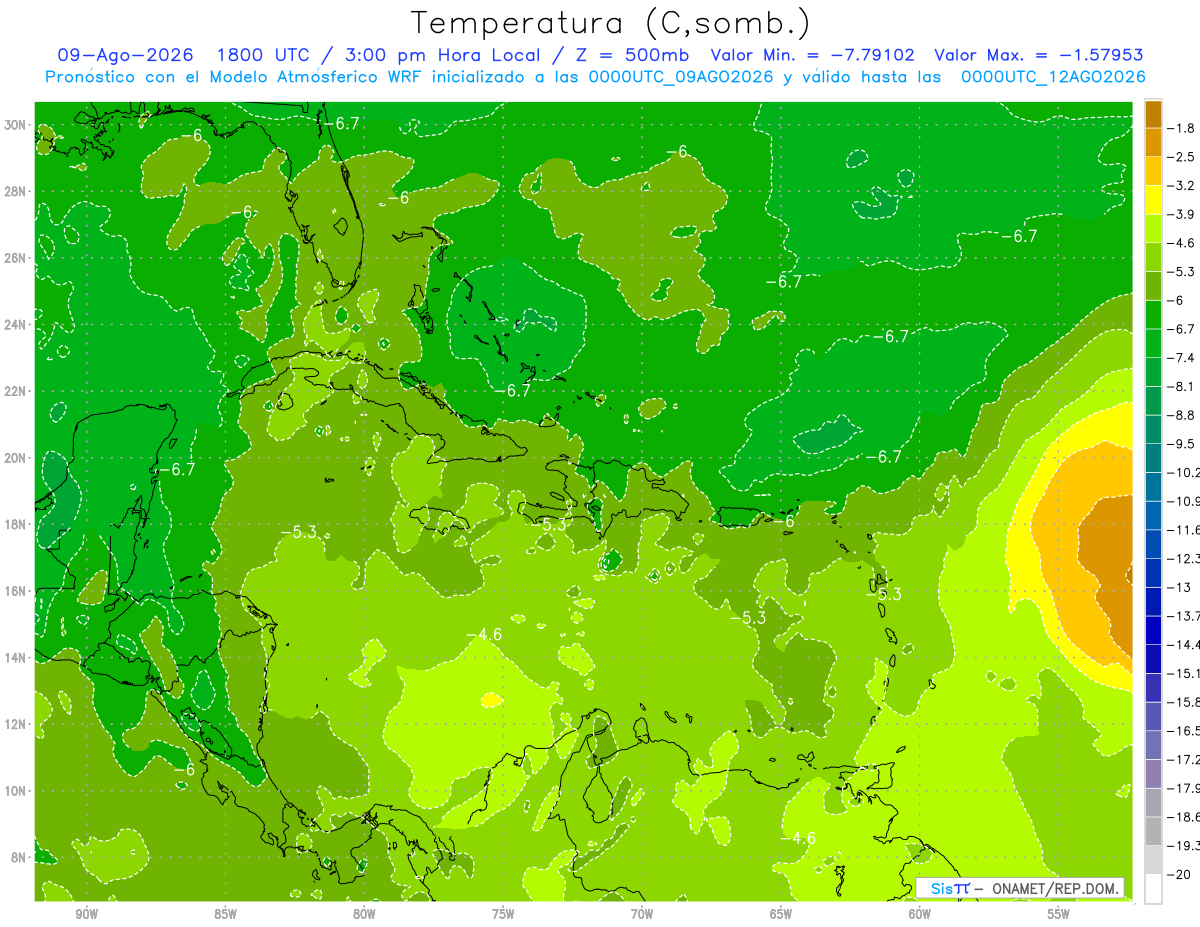Viewport: 1200px width, 927px height.
Task: Click the 'ONAMET/REP.DOM.' credit label
Action: click(x=1056, y=888)
